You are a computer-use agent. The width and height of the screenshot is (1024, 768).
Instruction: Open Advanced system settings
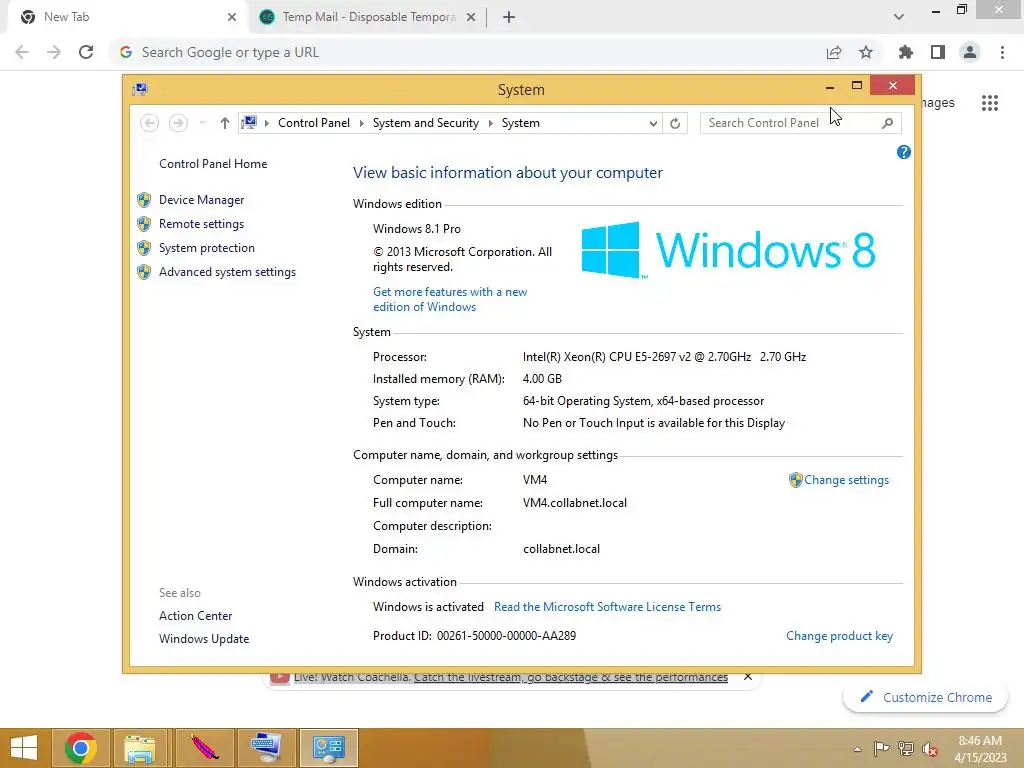pos(227,272)
